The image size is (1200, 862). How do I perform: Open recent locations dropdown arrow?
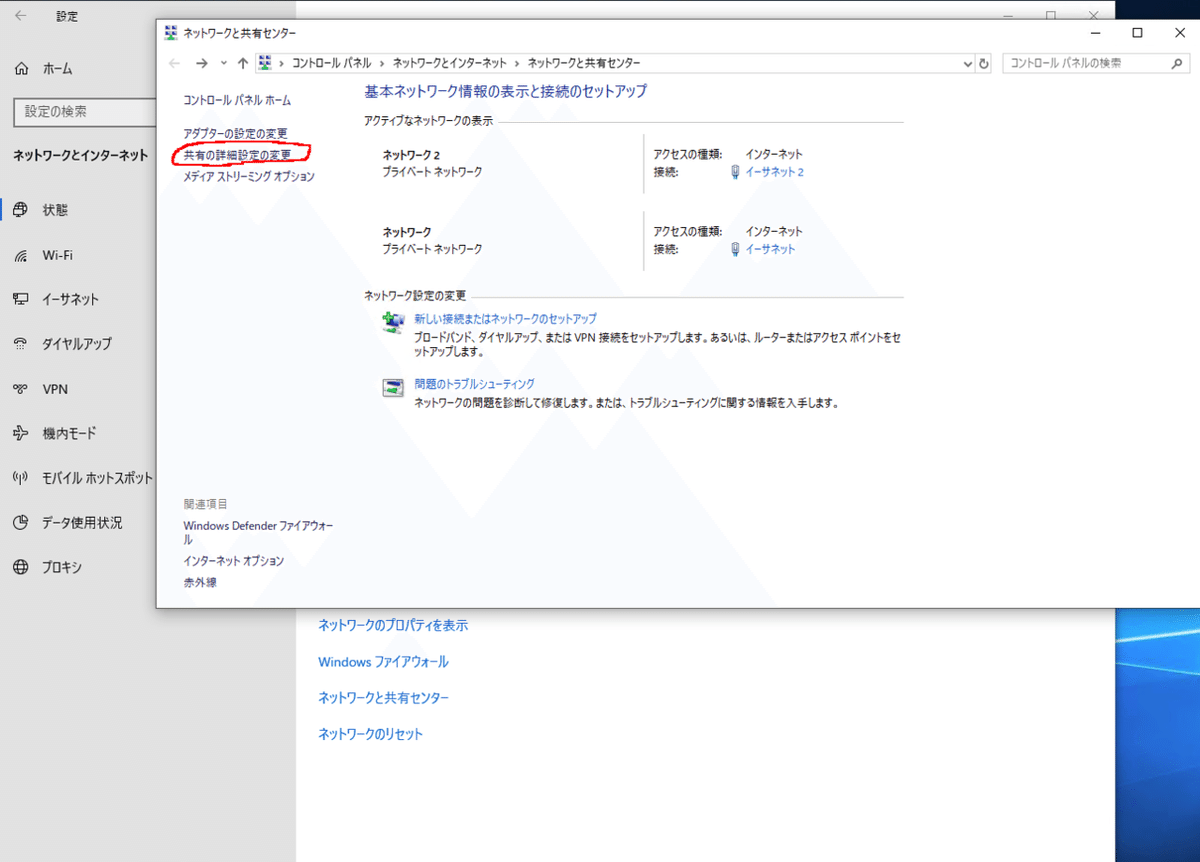pos(223,63)
